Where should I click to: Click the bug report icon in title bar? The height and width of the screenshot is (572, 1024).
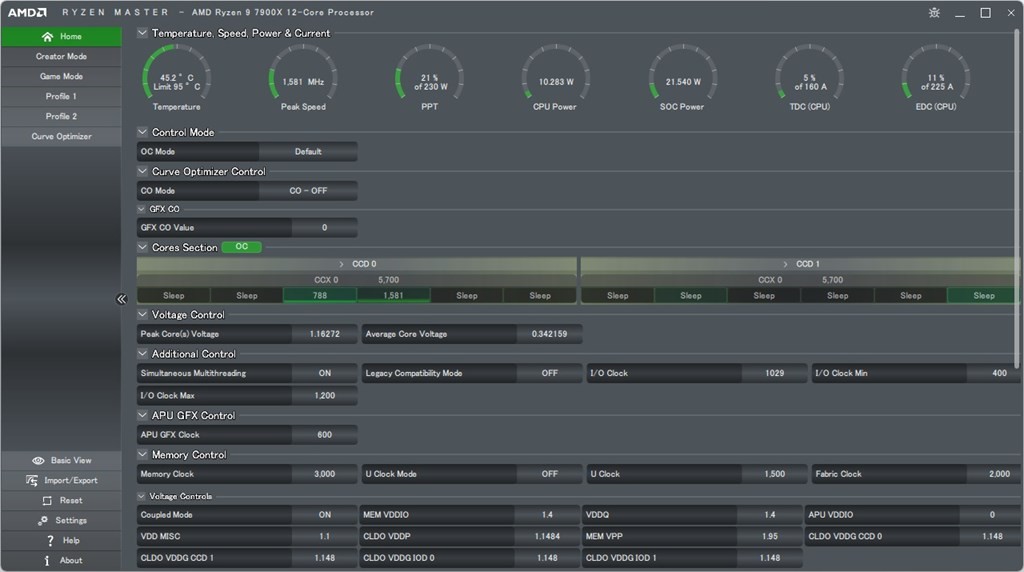(x=934, y=13)
